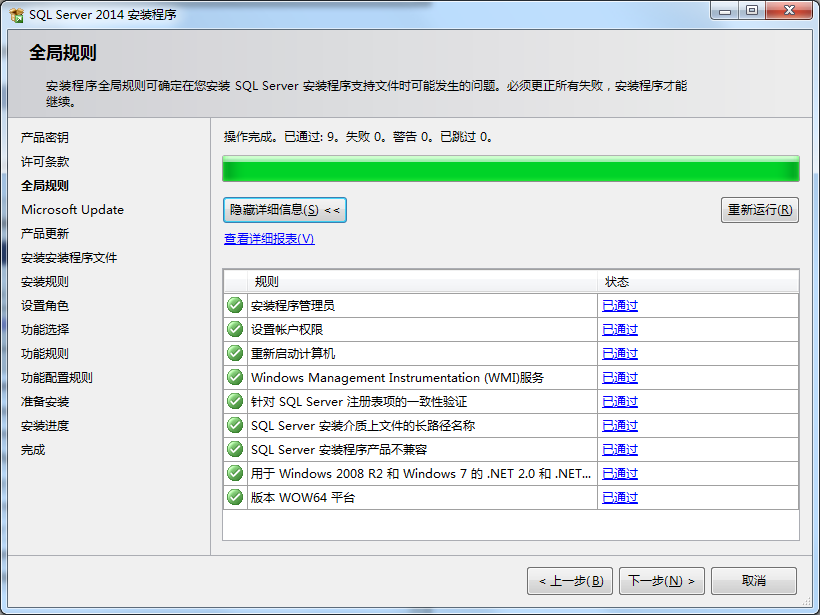
Task: Click rule 针对 SQL Server 注册表项的一致性验证
Action: tap(359, 402)
